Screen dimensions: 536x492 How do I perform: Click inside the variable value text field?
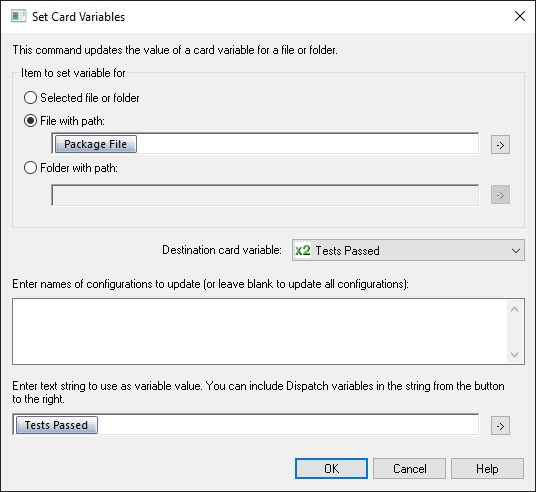(x=245, y=425)
